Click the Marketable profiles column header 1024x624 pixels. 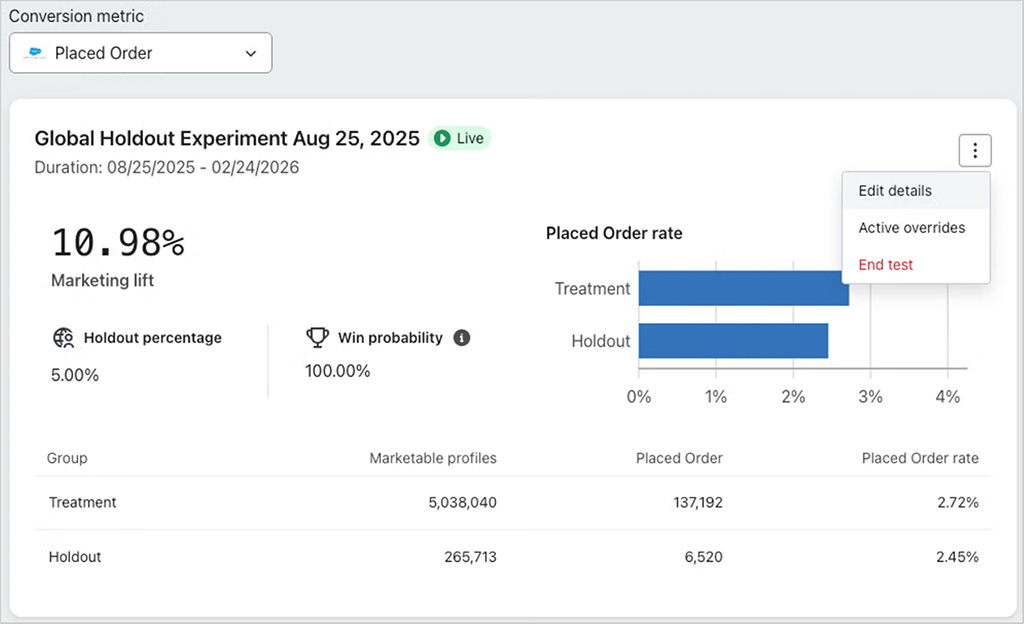point(433,458)
